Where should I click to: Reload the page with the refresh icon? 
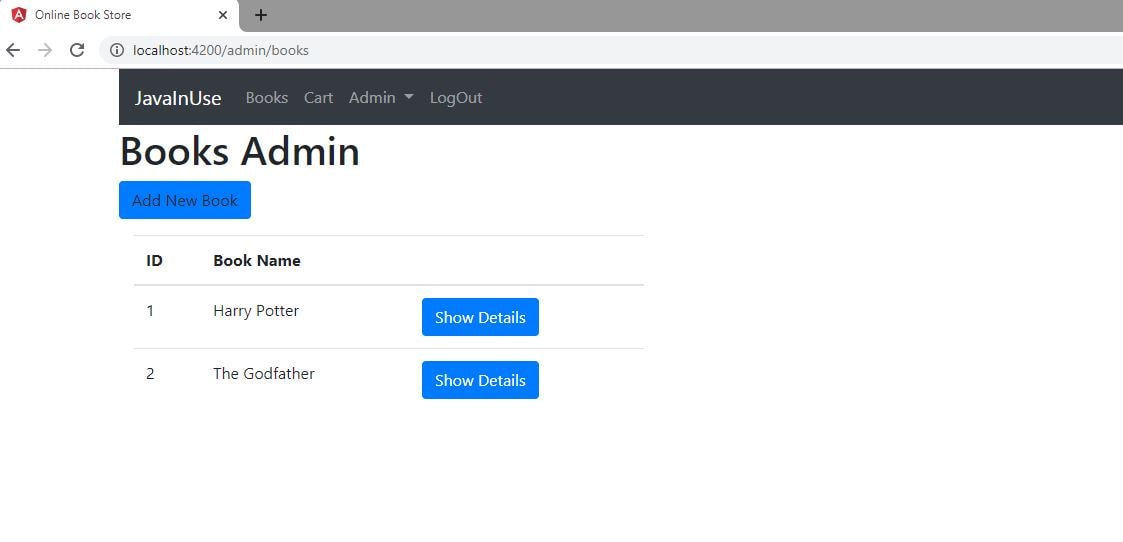[x=77, y=50]
